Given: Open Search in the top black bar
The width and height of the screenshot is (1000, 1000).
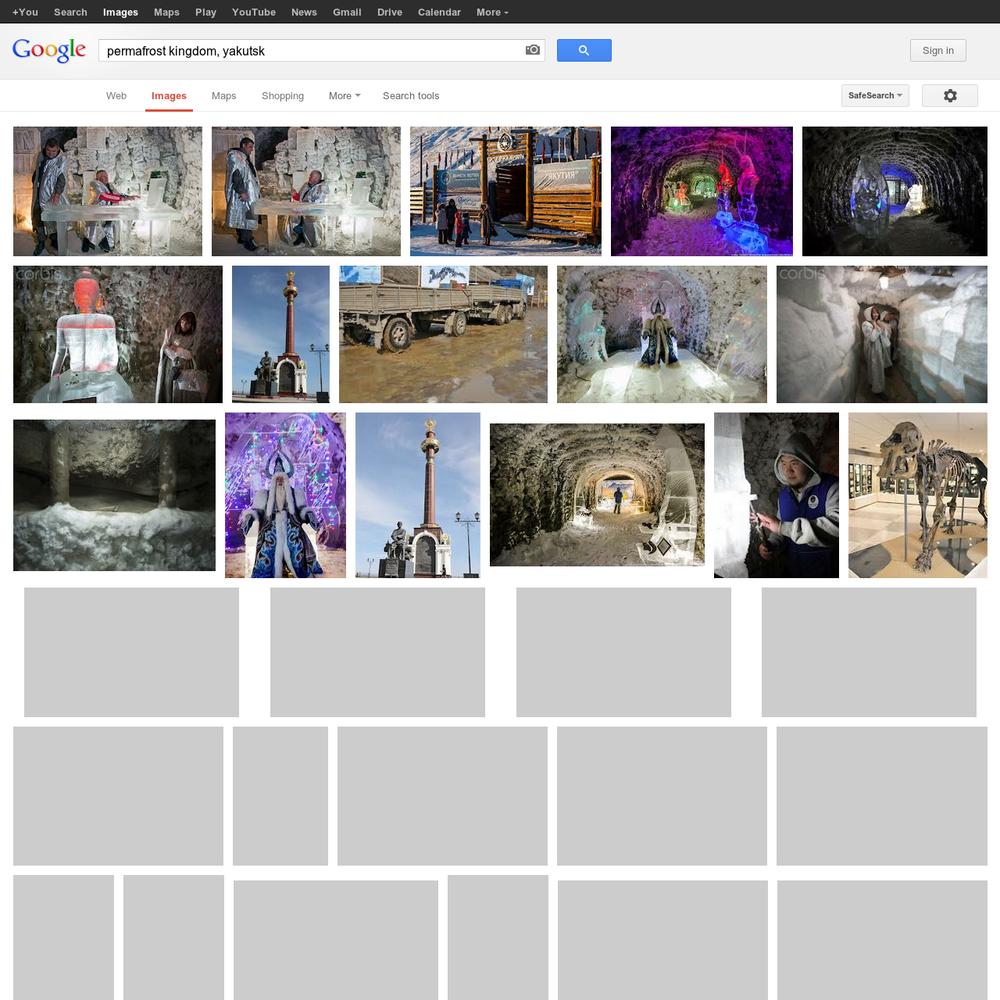Looking at the screenshot, I should (70, 12).
